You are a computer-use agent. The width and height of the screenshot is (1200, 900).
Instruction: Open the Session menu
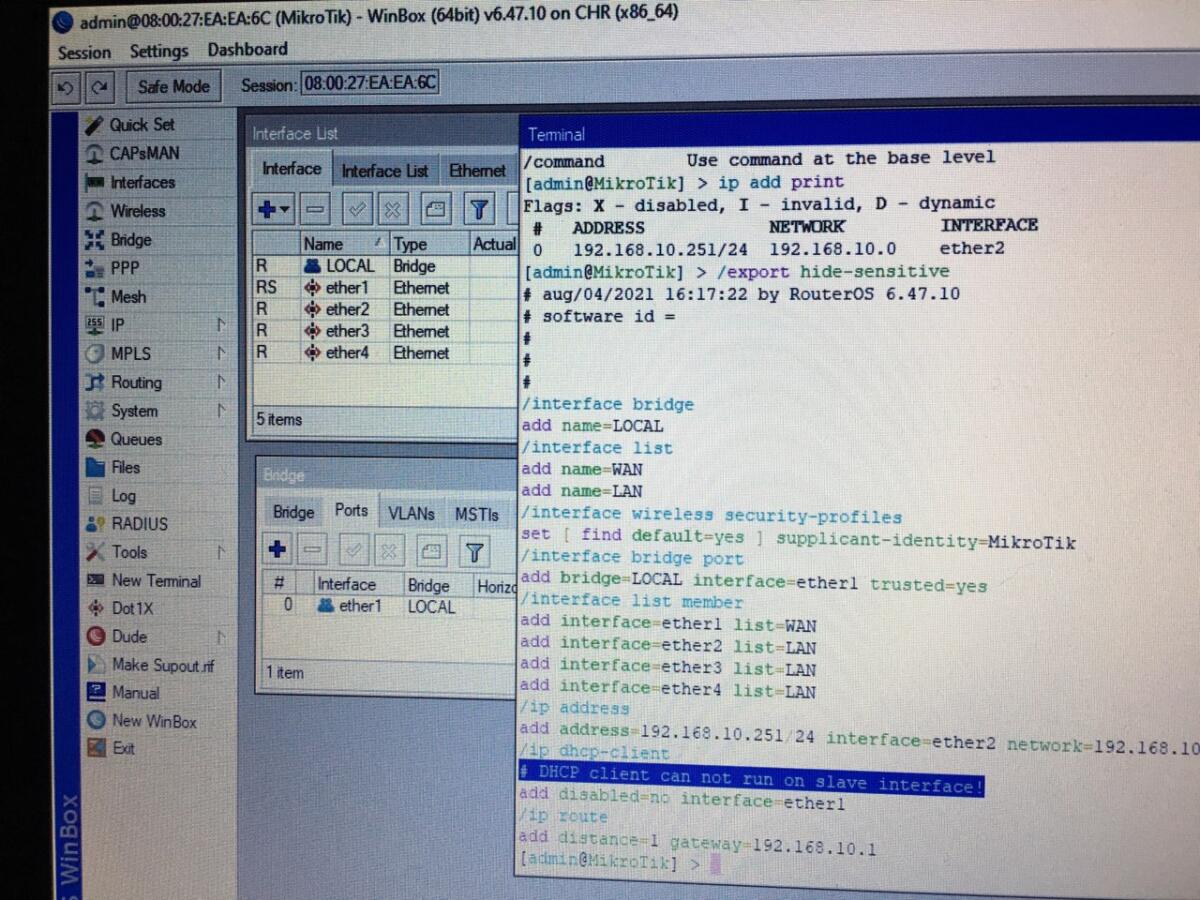tap(84, 52)
